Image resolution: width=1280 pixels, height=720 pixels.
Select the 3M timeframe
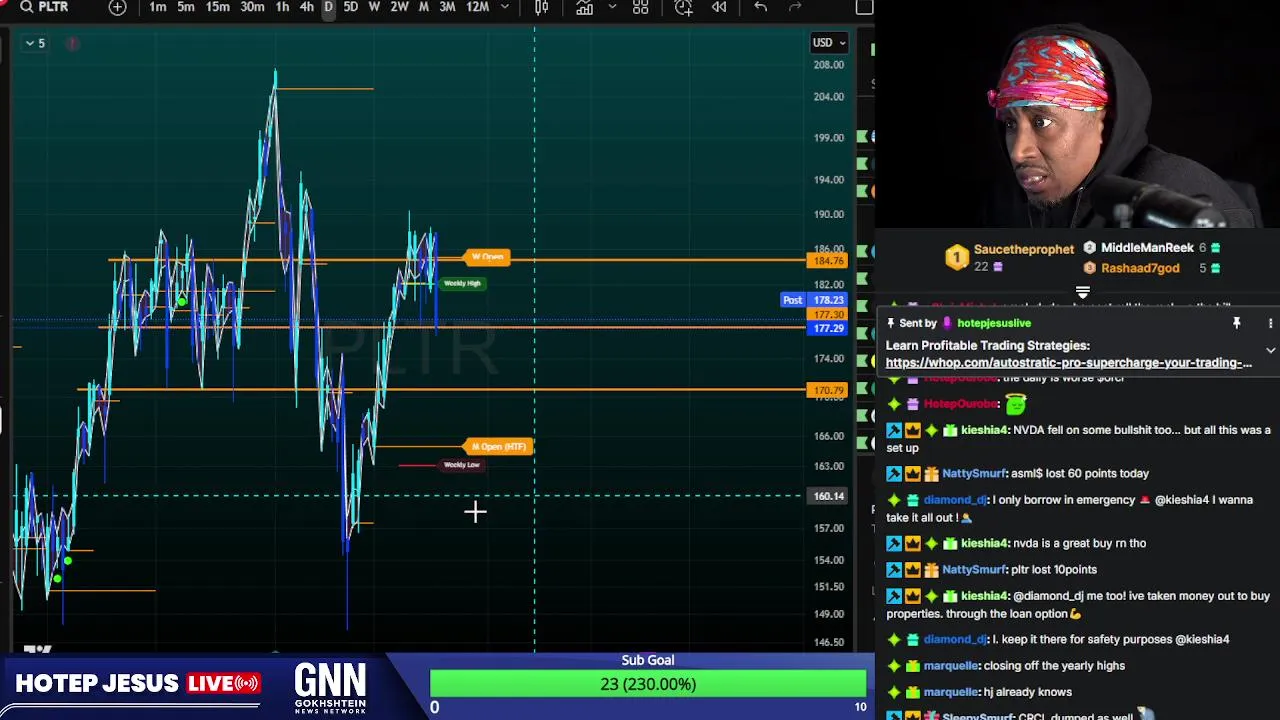pyautogui.click(x=447, y=7)
